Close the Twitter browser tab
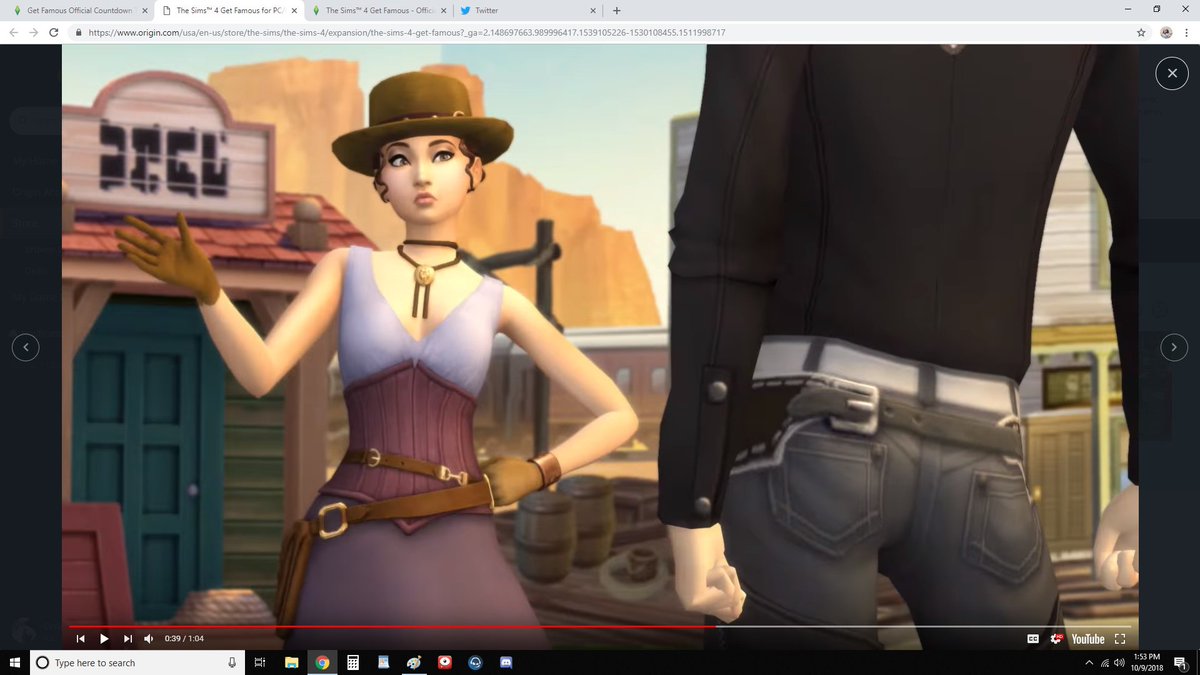Viewport: 1200px width, 675px height. (593, 10)
